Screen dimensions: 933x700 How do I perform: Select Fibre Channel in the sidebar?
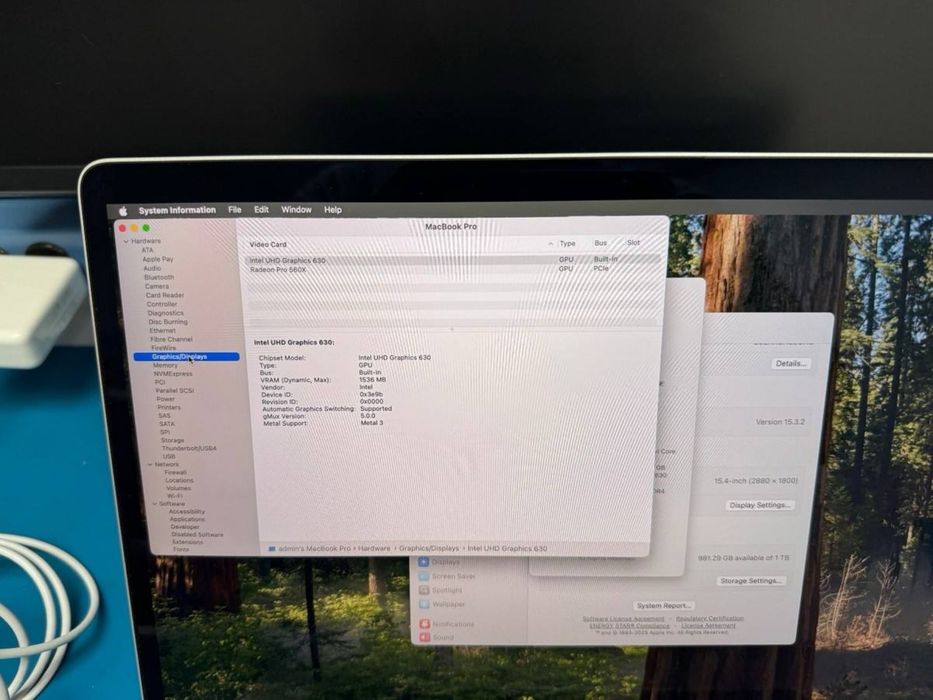click(x=171, y=339)
